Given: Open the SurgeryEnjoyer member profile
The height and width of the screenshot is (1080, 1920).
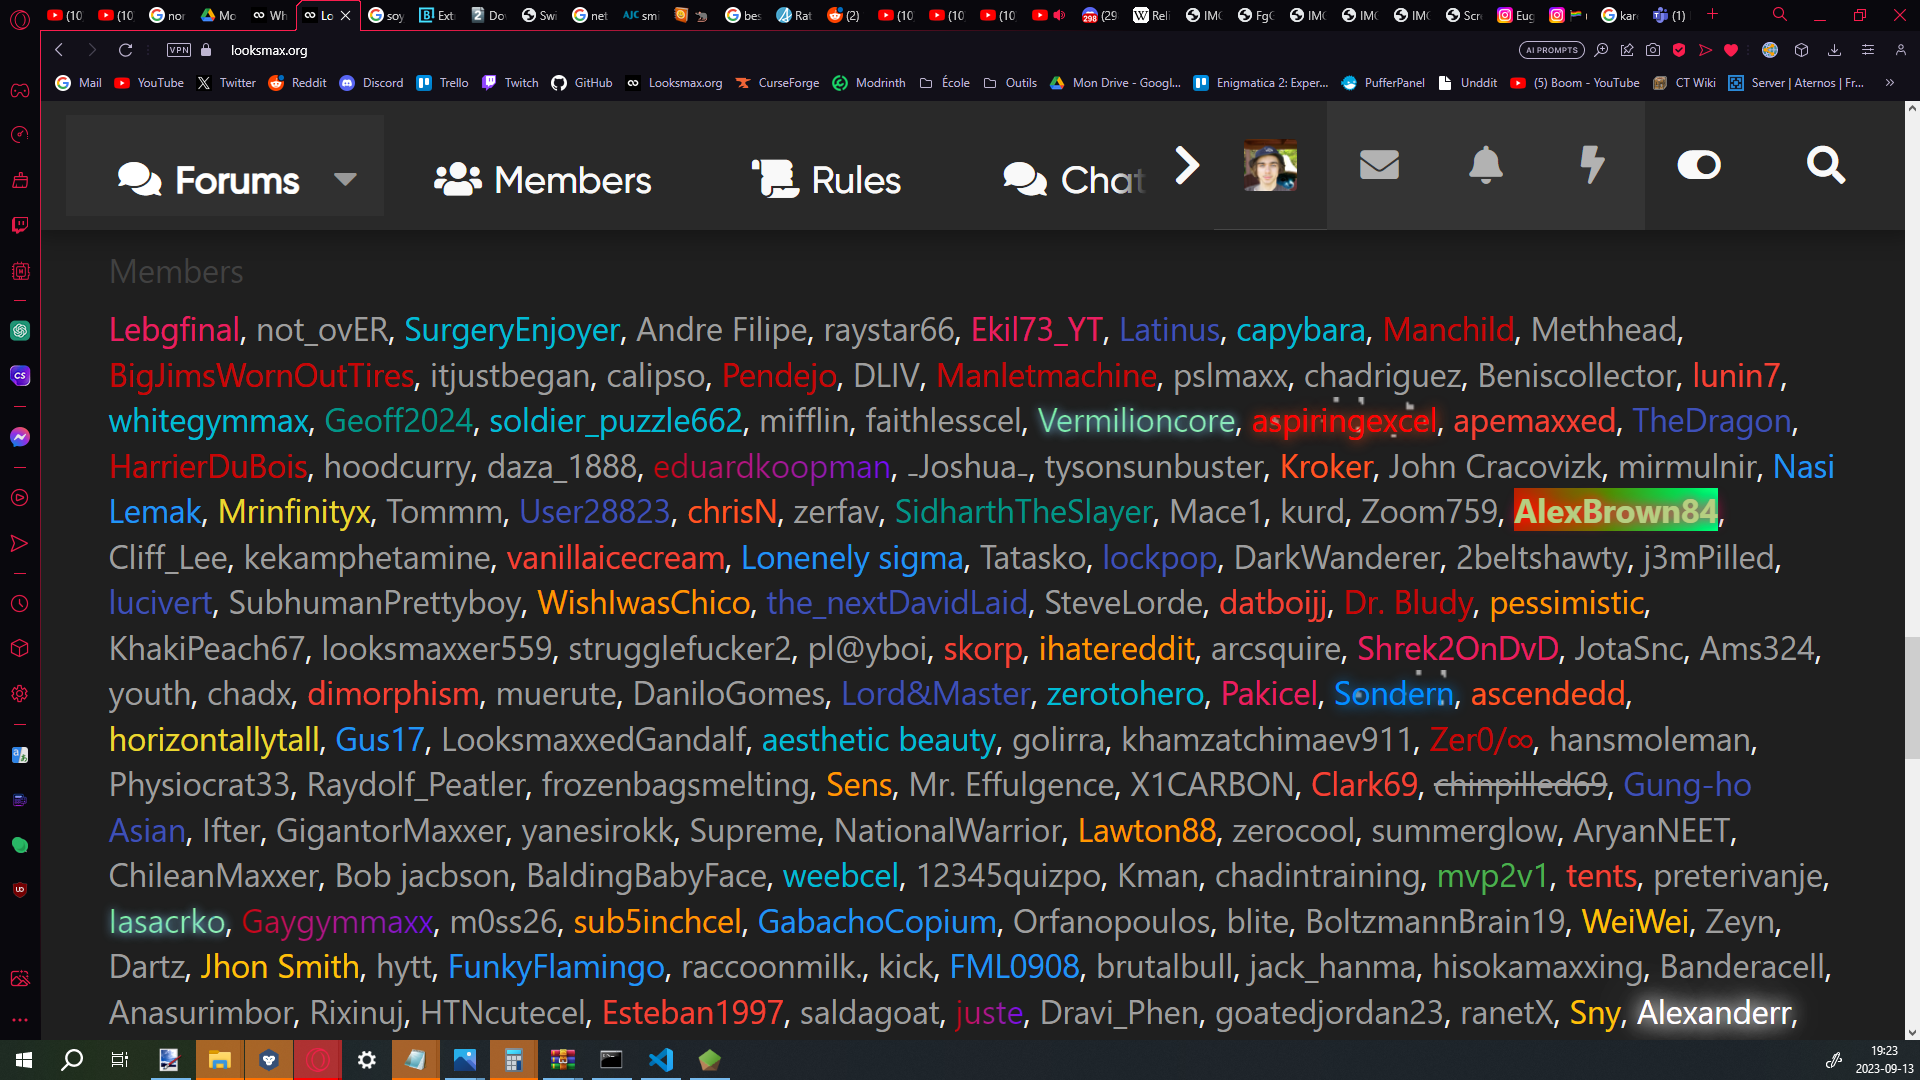Looking at the screenshot, I should click(512, 330).
